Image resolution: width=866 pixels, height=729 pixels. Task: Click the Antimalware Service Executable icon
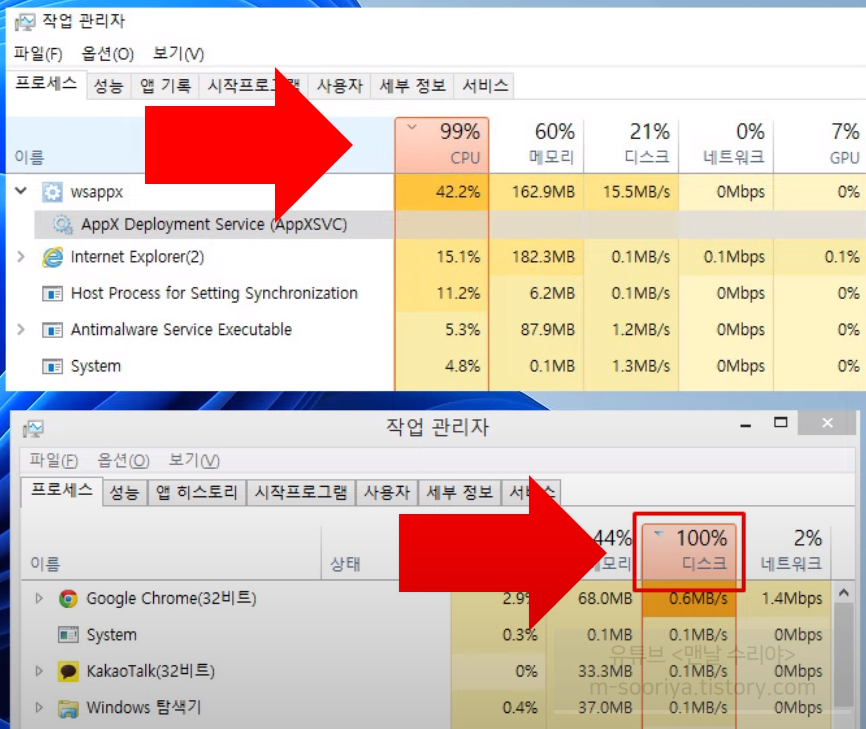pyautogui.click(x=52, y=330)
